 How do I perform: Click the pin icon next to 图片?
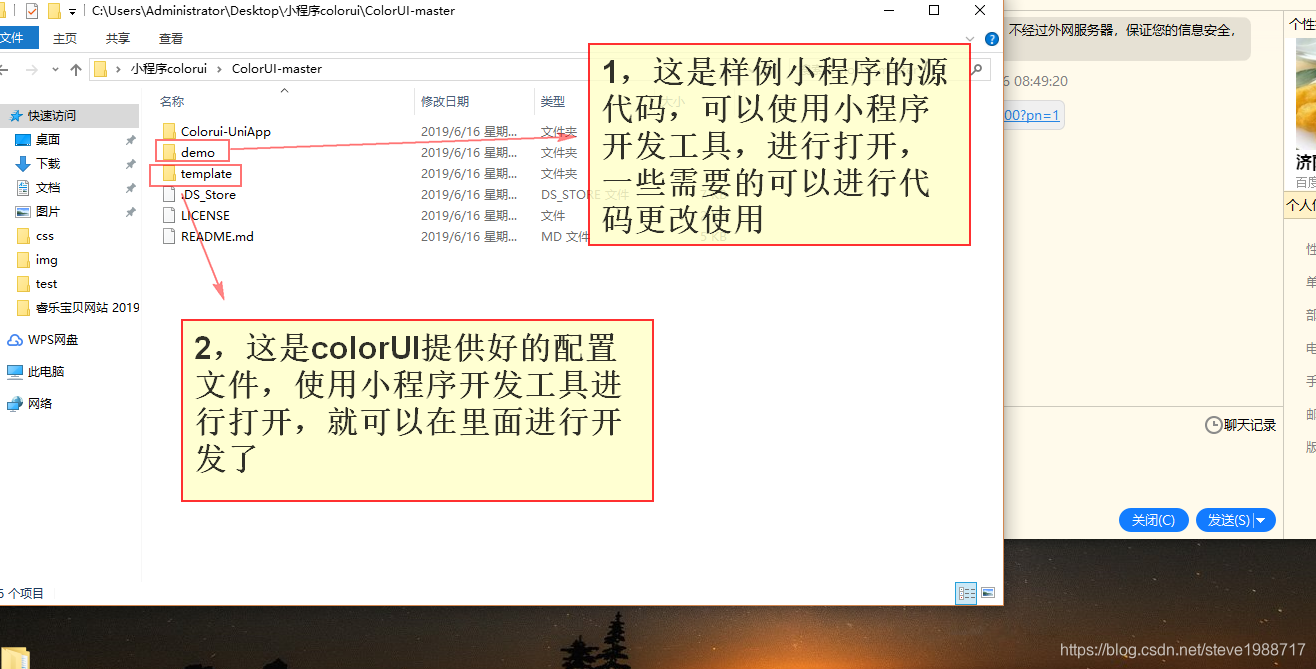(130, 212)
